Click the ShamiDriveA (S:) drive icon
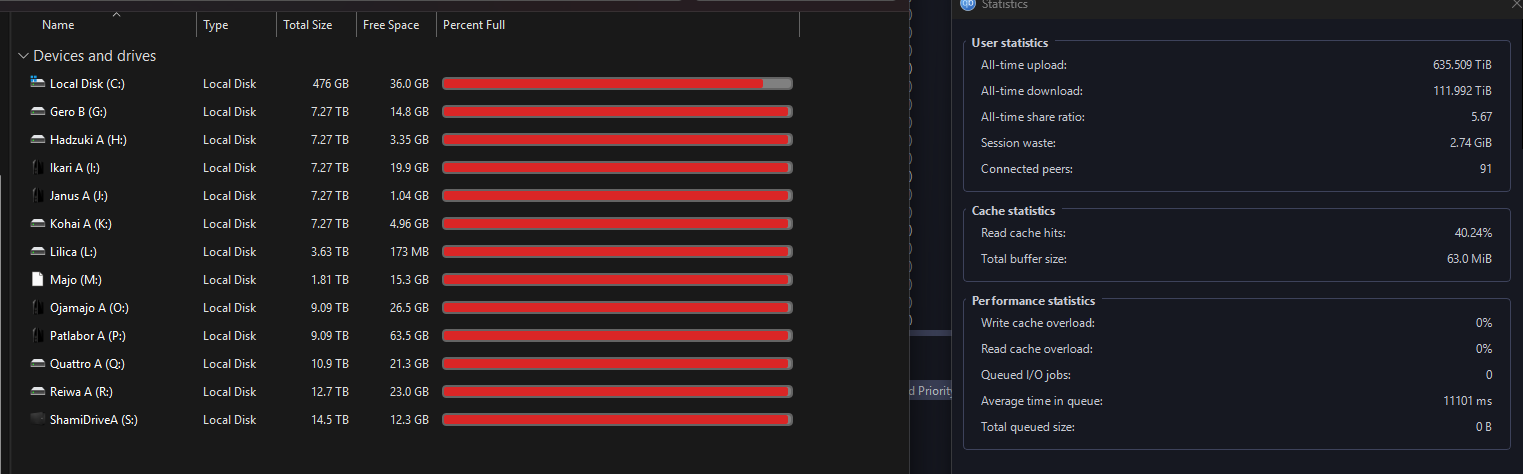 38,419
